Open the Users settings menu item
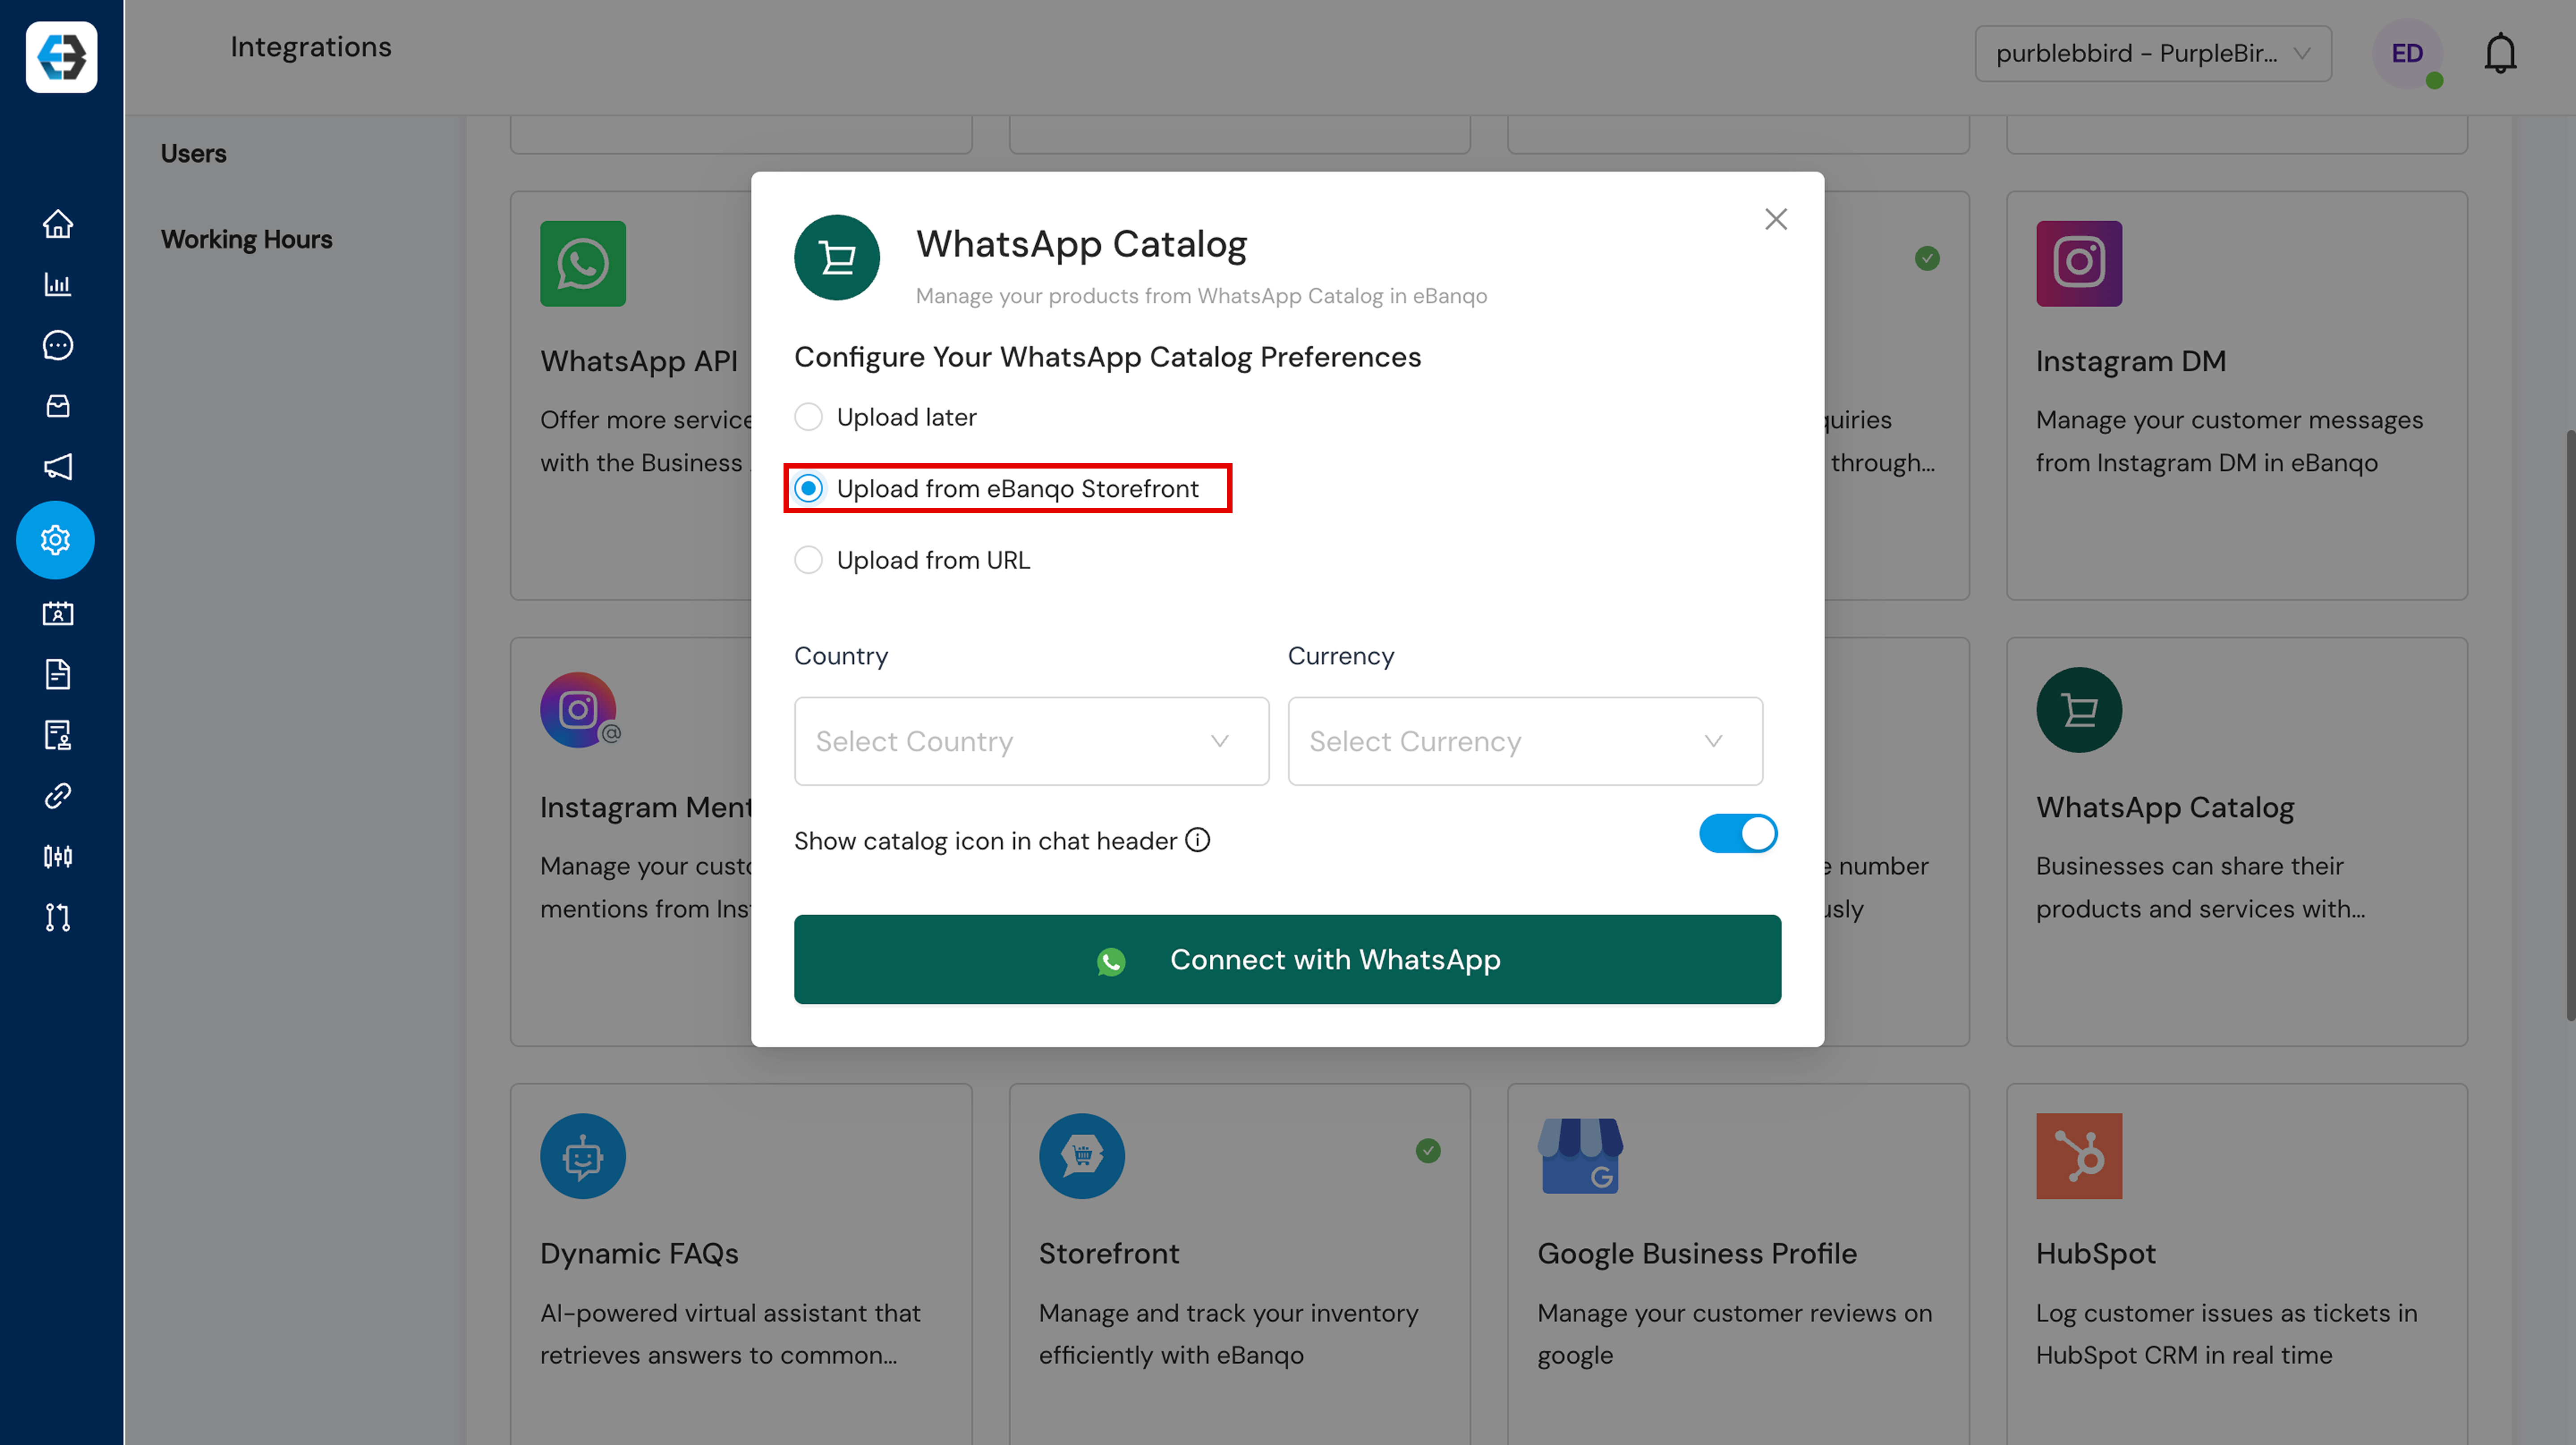The height and width of the screenshot is (1445, 2576). tap(194, 154)
